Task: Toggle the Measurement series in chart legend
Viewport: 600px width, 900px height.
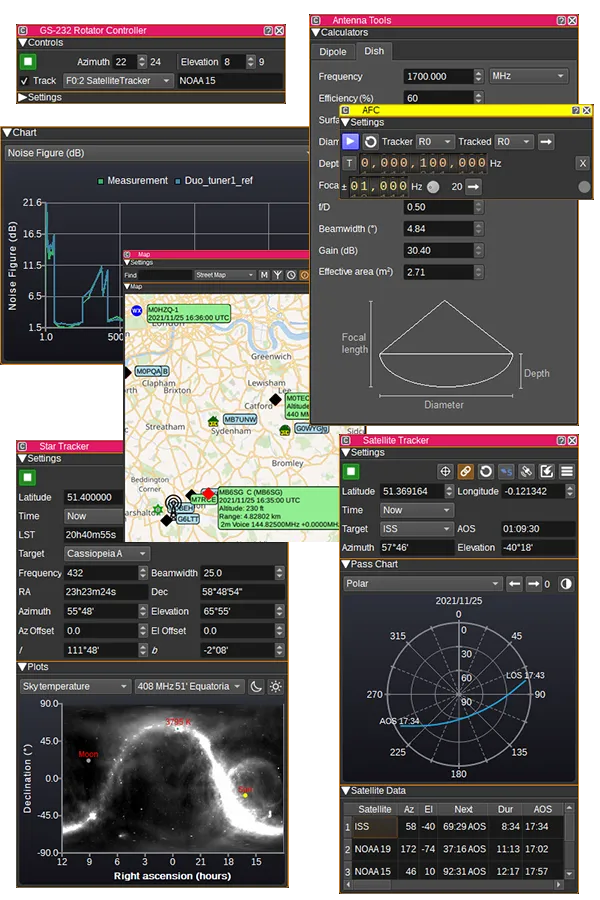Action: [133, 181]
